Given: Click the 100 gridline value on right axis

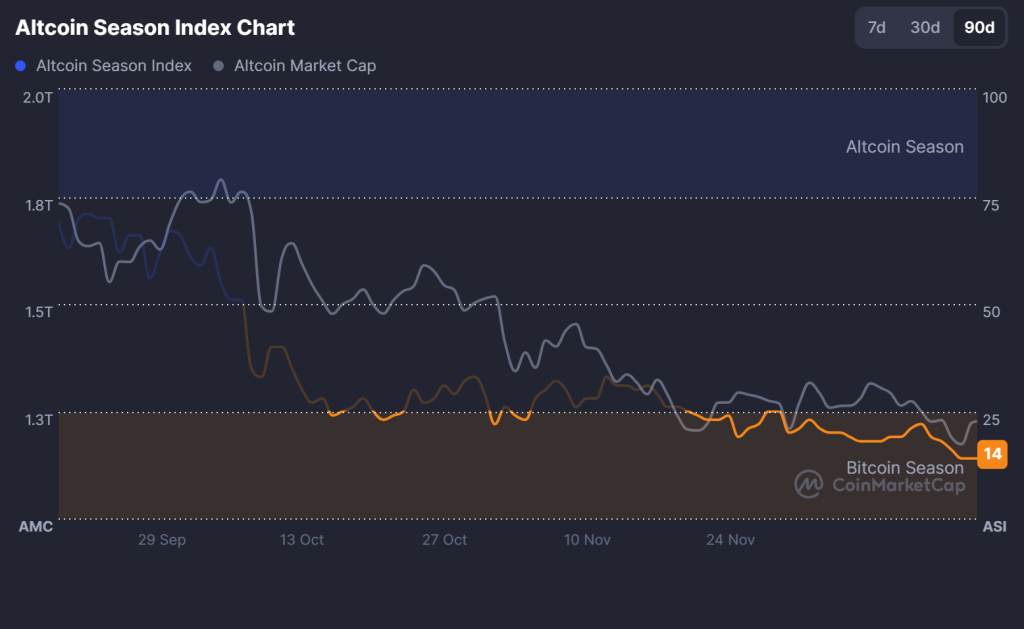Looking at the screenshot, I should click(x=996, y=98).
